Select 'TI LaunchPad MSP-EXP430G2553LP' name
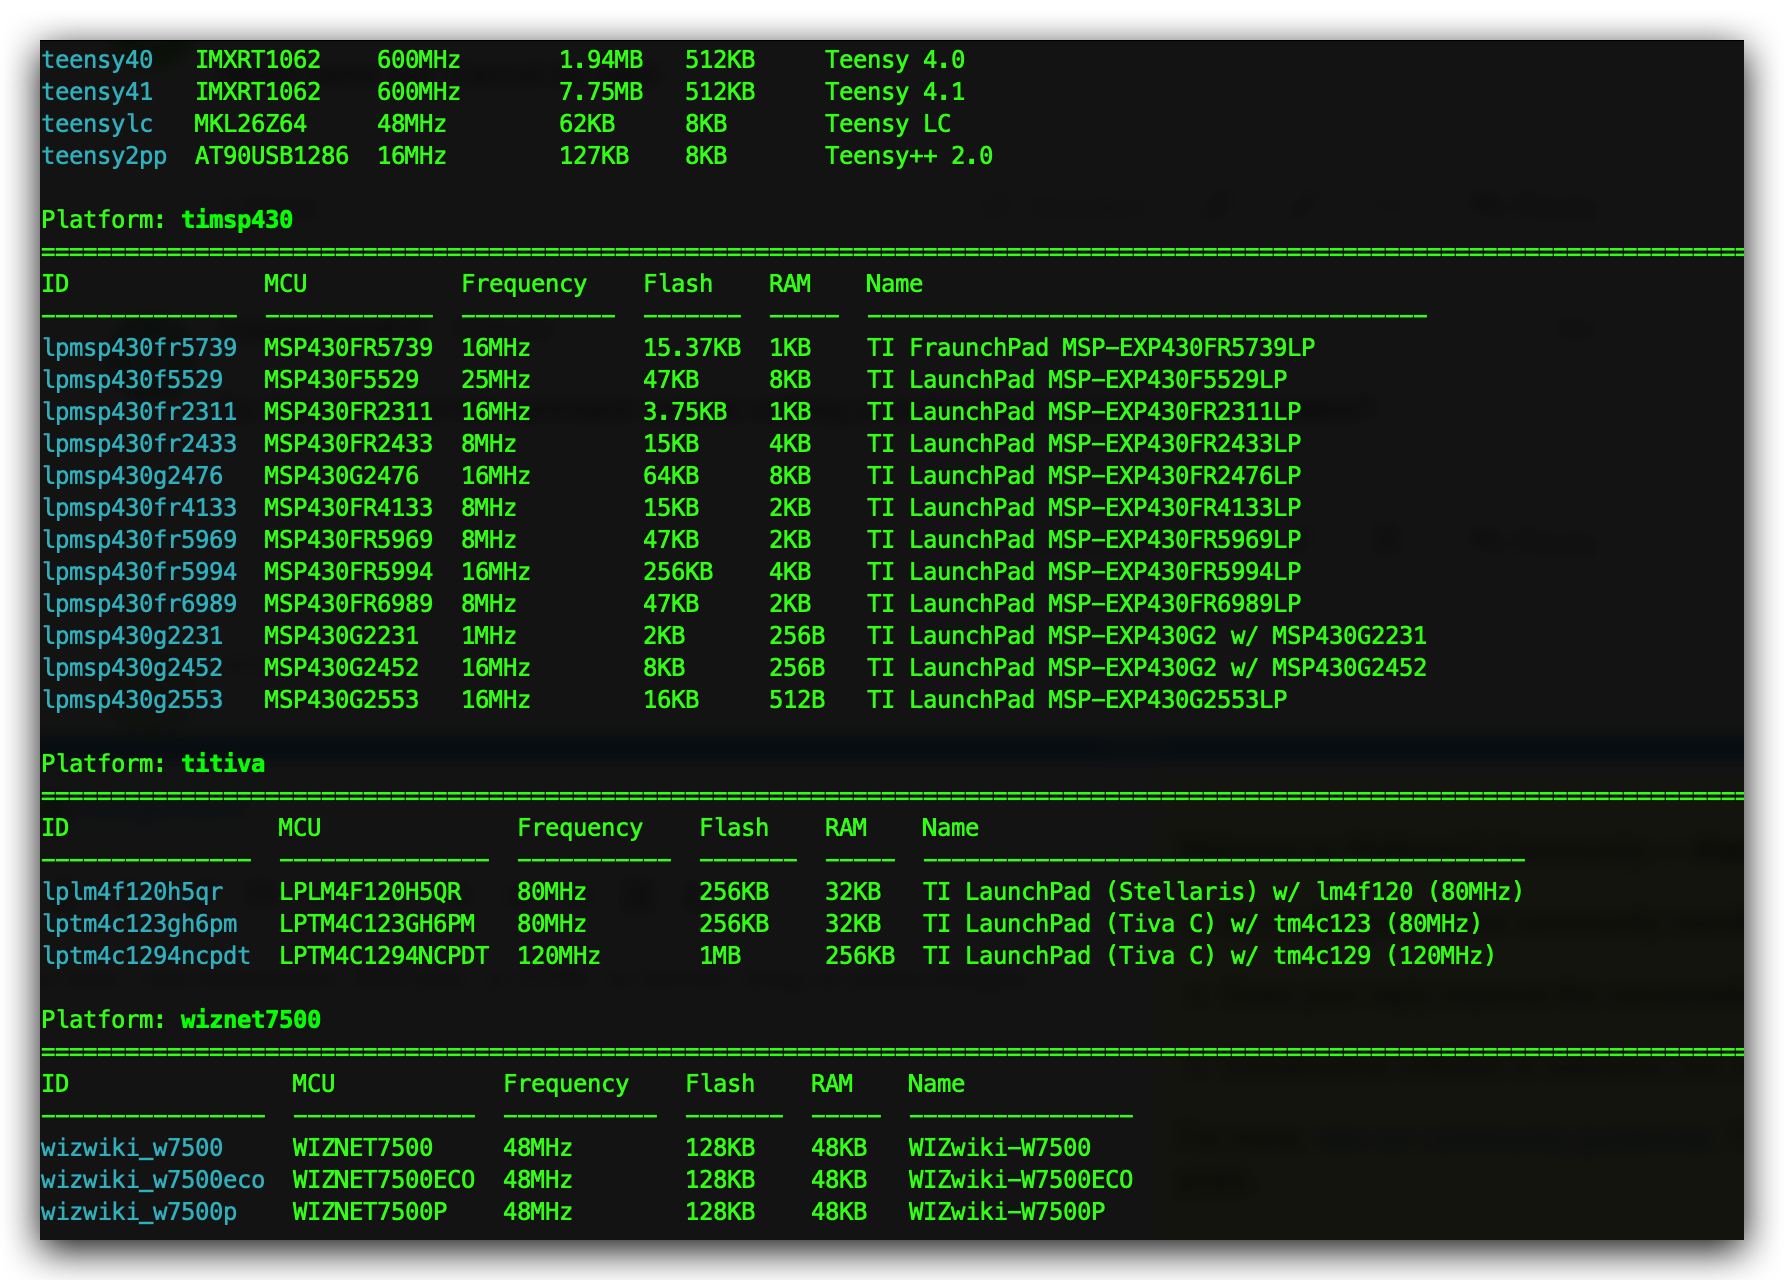 click(x=1077, y=700)
